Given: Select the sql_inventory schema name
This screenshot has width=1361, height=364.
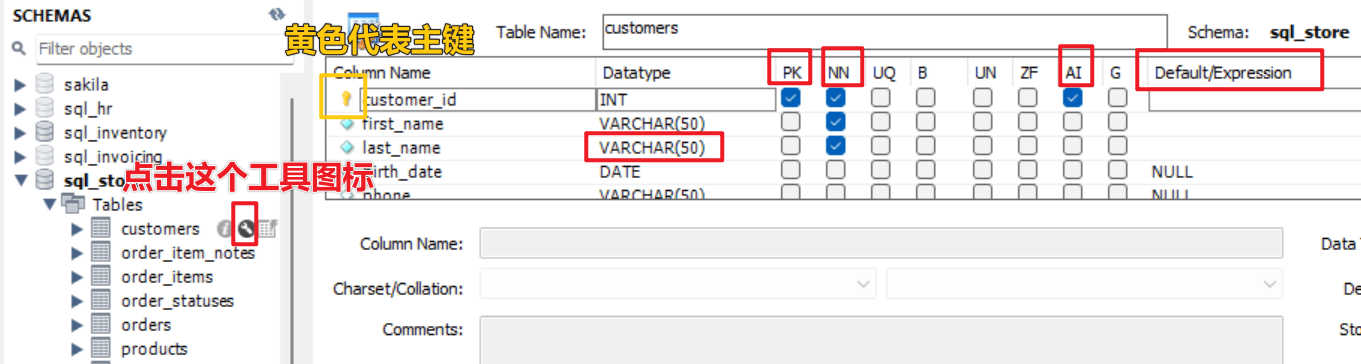Looking at the screenshot, I should tap(115, 132).
